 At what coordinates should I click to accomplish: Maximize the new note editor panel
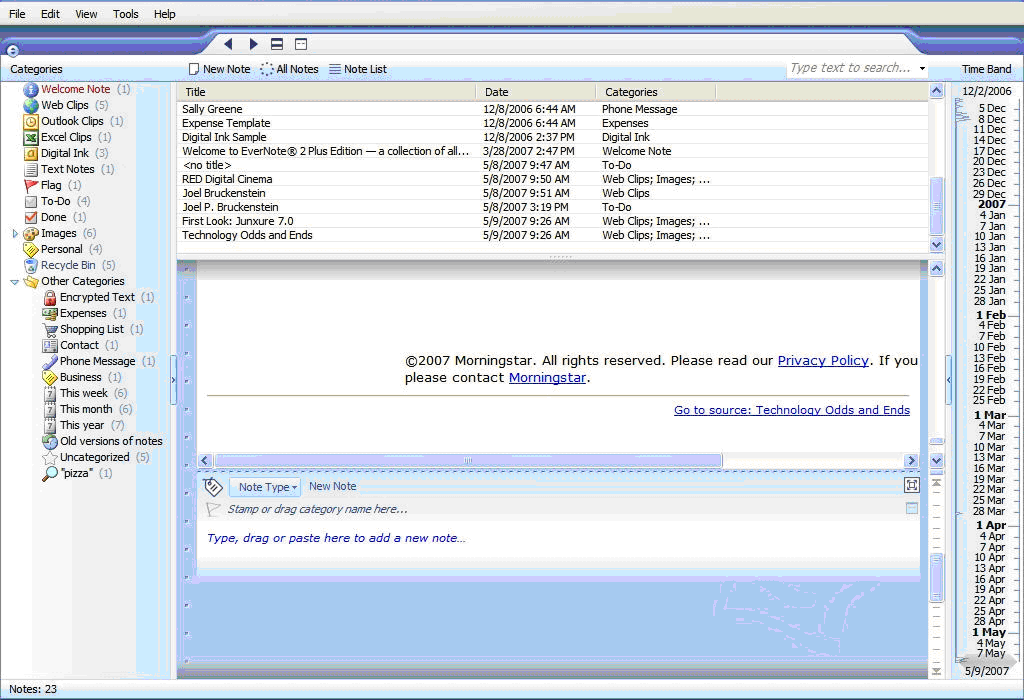pyautogui.click(x=911, y=485)
